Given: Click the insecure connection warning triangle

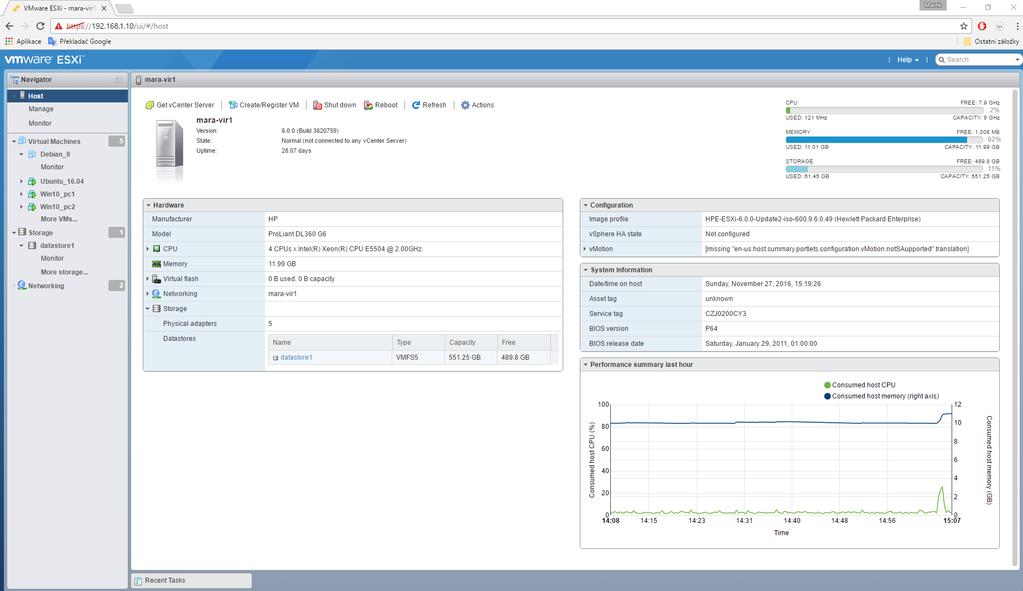Looking at the screenshot, I should point(58,26).
